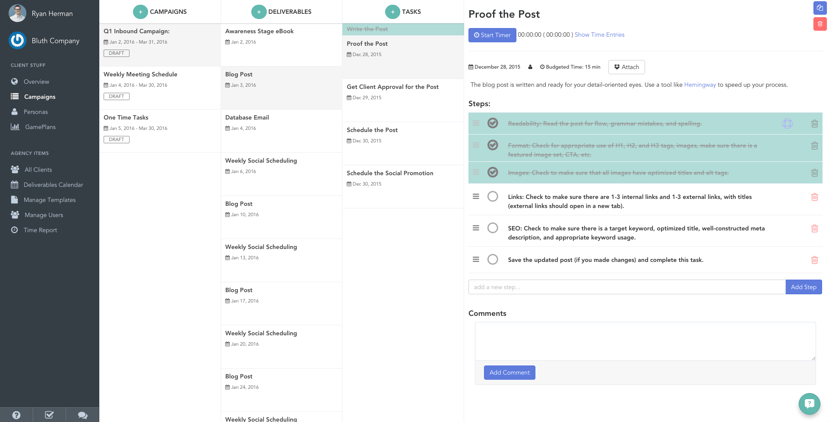Viewport: 829px width, 422px height.
Task: Open the checklist icon in sidebar footer
Action: coord(49,415)
